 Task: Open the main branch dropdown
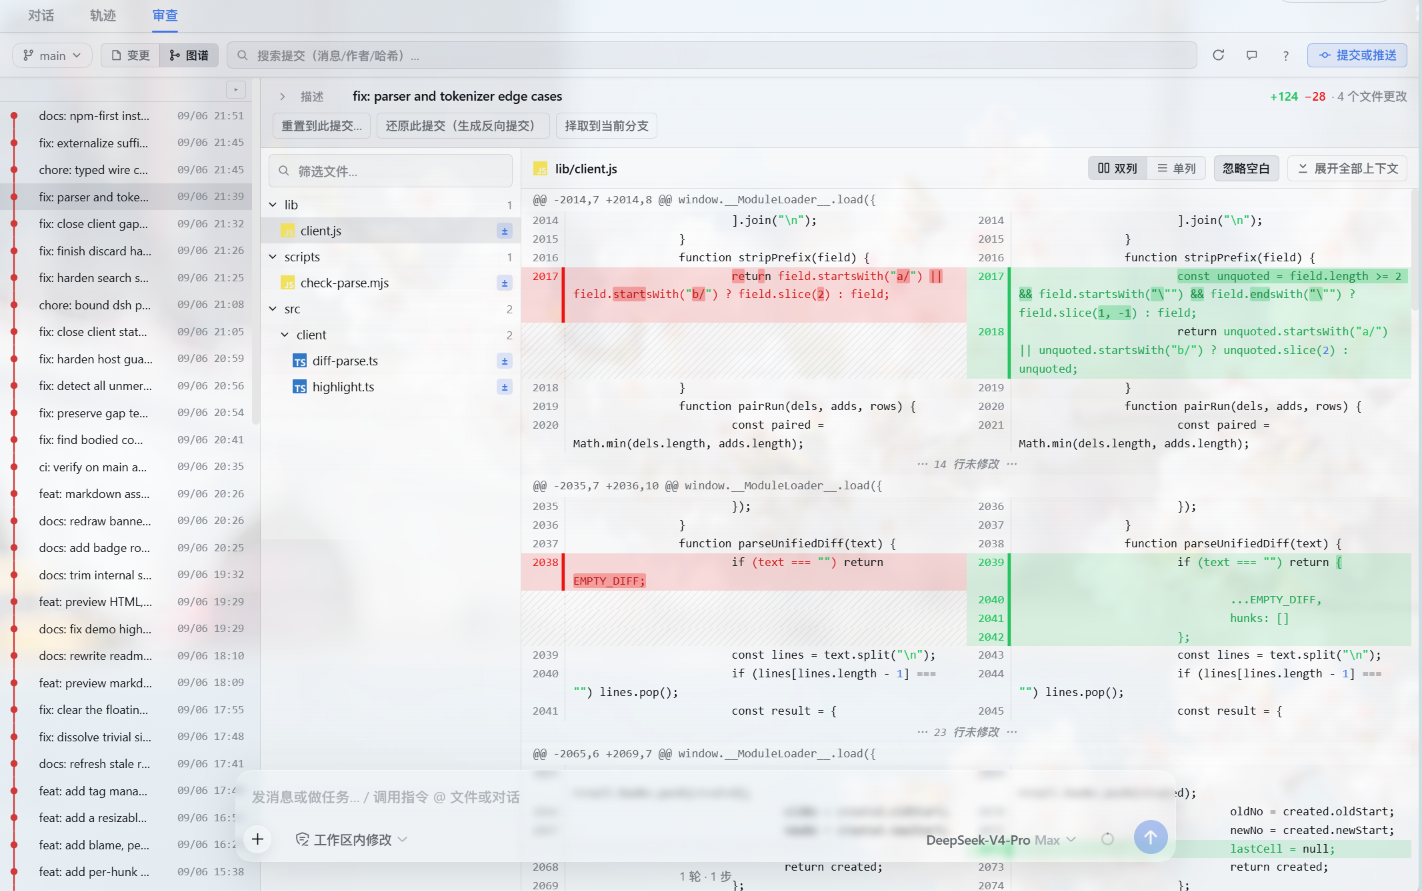[x=52, y=55]
